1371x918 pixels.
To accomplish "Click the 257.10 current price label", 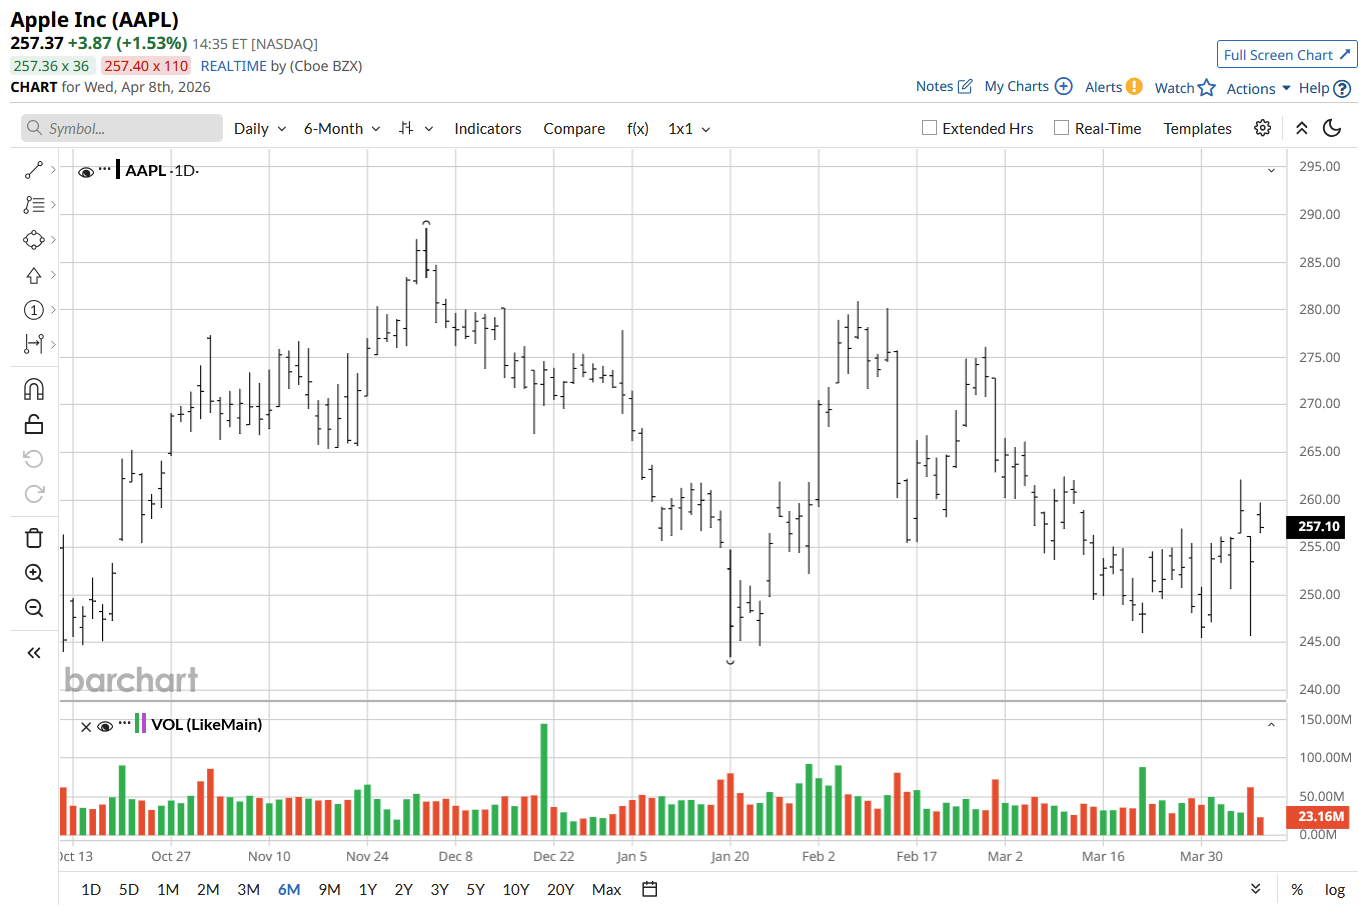I will point(1318,526).
